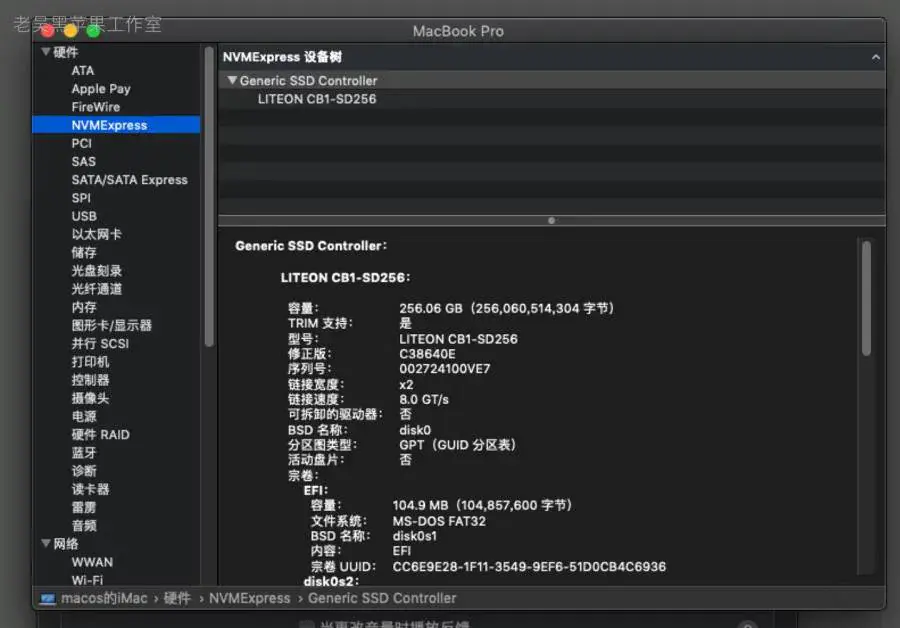The width and height of the screenshot is (900, 628).
Task: Select Apple Pay in the sidebar
Action: [x=101, y=89]
